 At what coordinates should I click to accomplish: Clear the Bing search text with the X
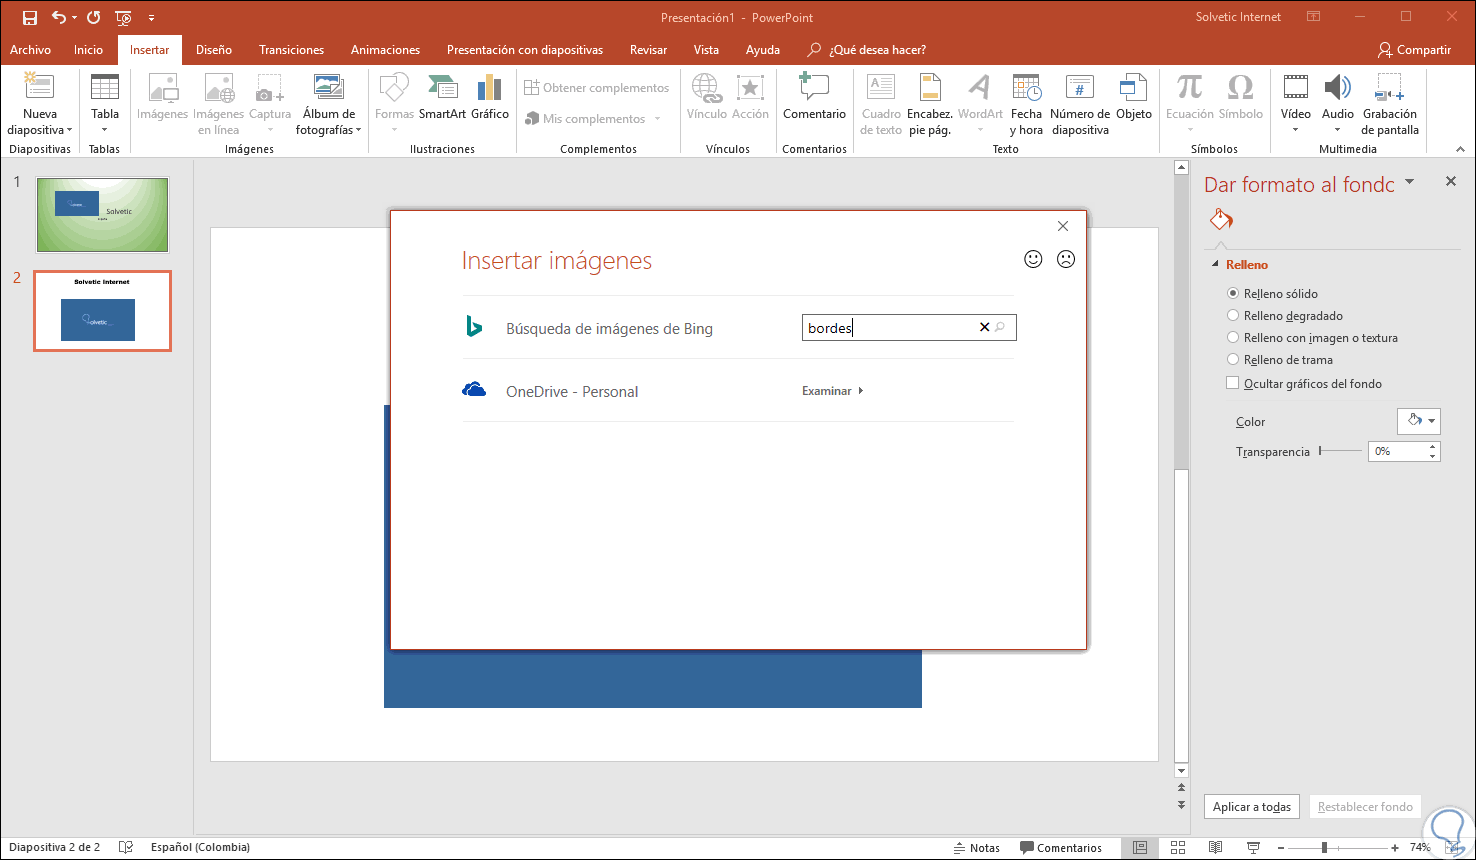click(x=984, y=327)
